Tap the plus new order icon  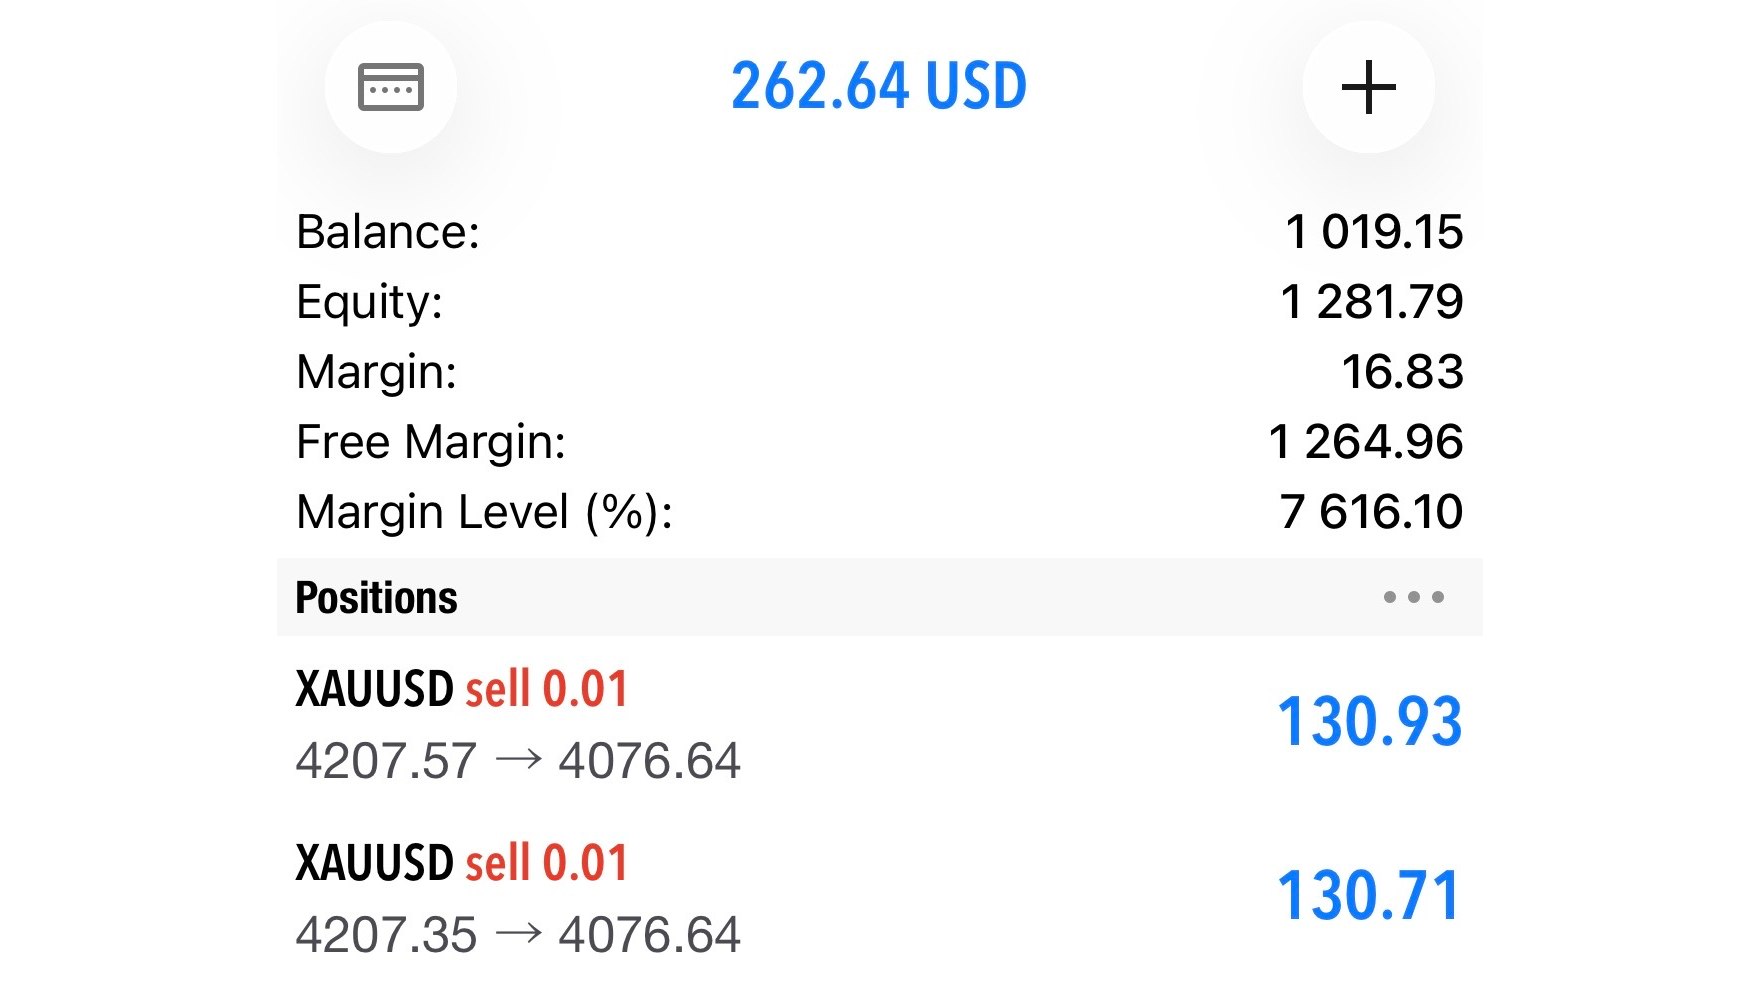[1368, 87]
